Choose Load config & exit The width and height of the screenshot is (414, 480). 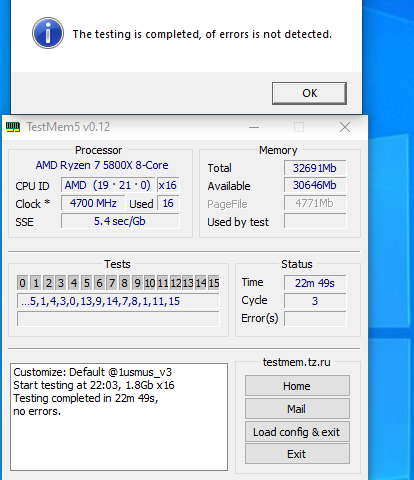(297, 432)
